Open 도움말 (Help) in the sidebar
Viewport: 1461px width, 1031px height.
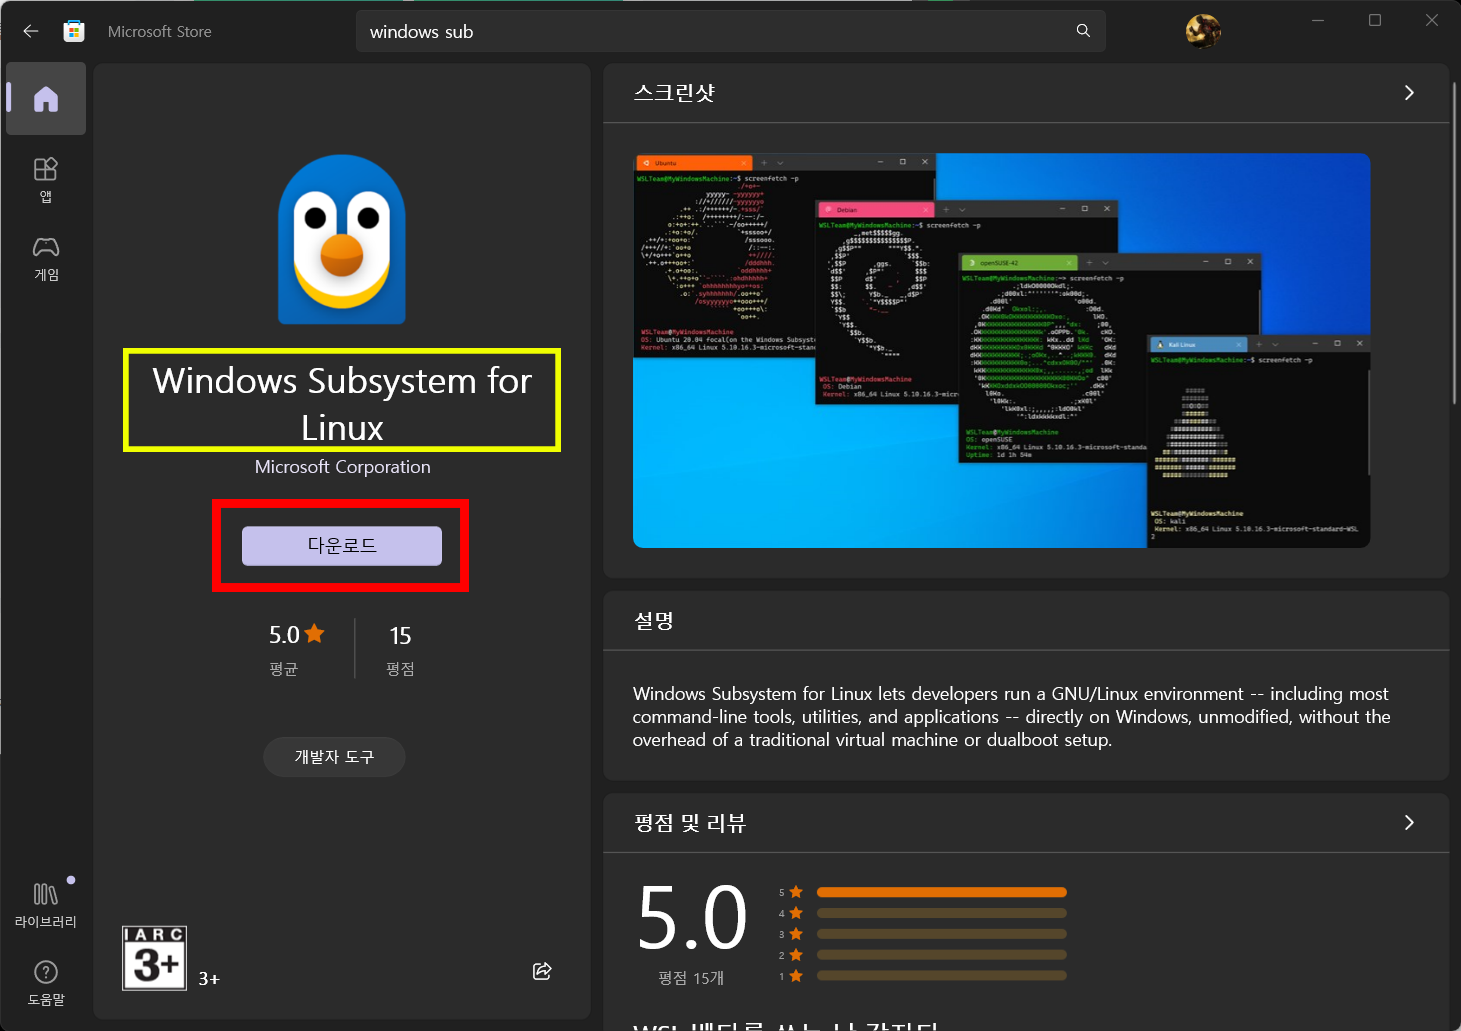[46, 983]
